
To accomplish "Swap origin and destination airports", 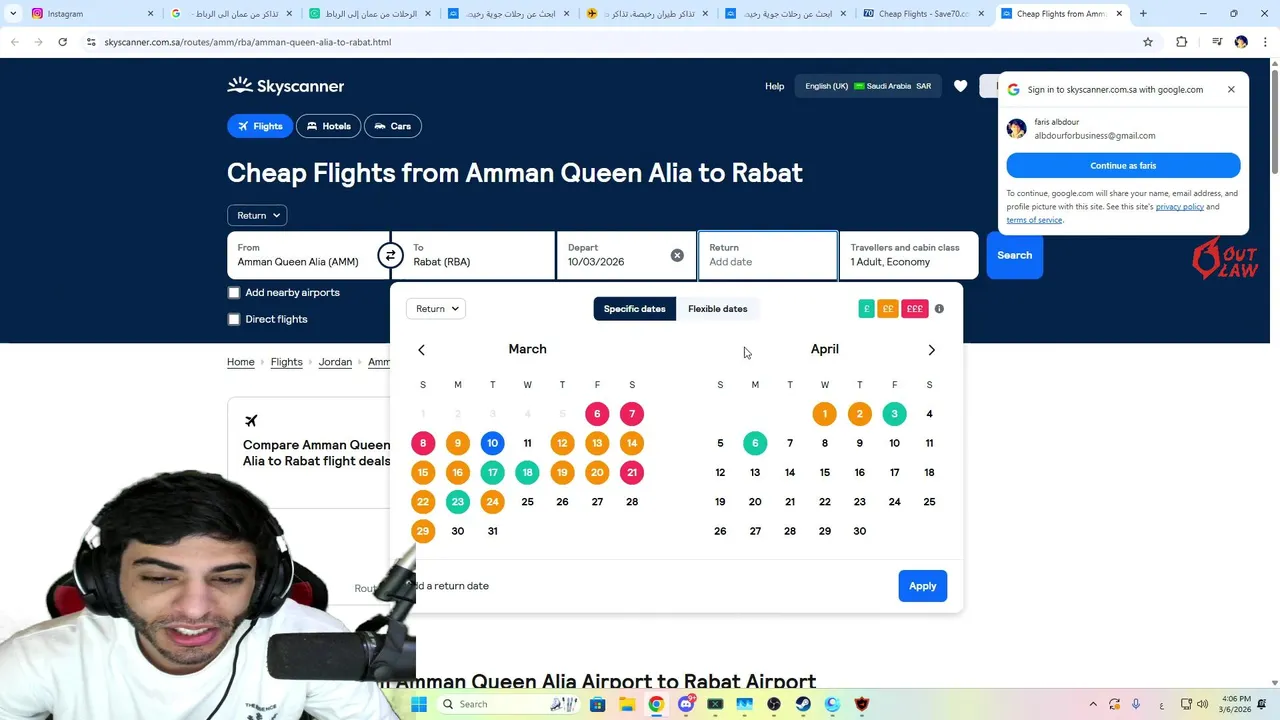I will click(x=390, y=256).
